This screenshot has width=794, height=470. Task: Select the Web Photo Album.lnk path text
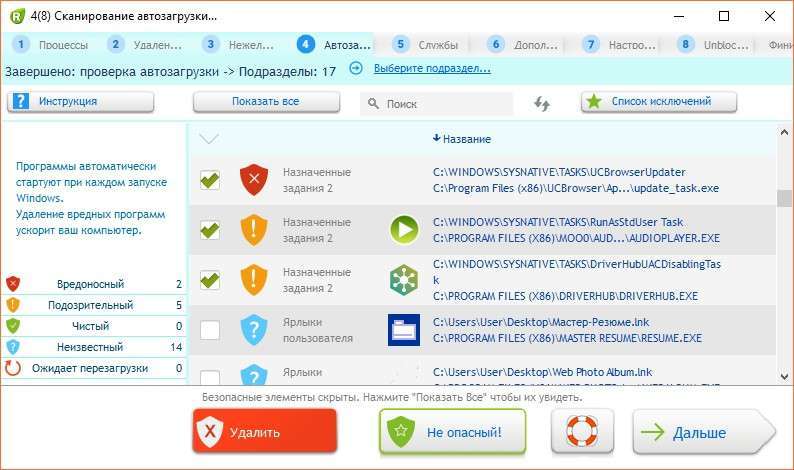click(x=542, y=372)
